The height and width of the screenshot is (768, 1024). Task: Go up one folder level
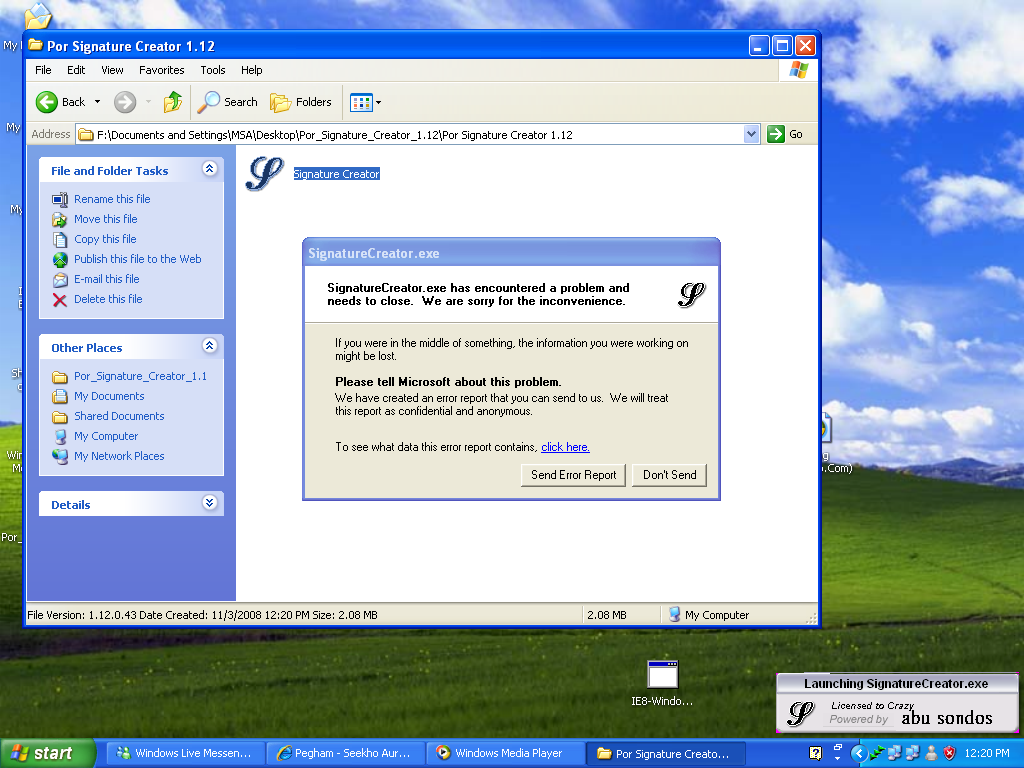[x=173, y=102]
